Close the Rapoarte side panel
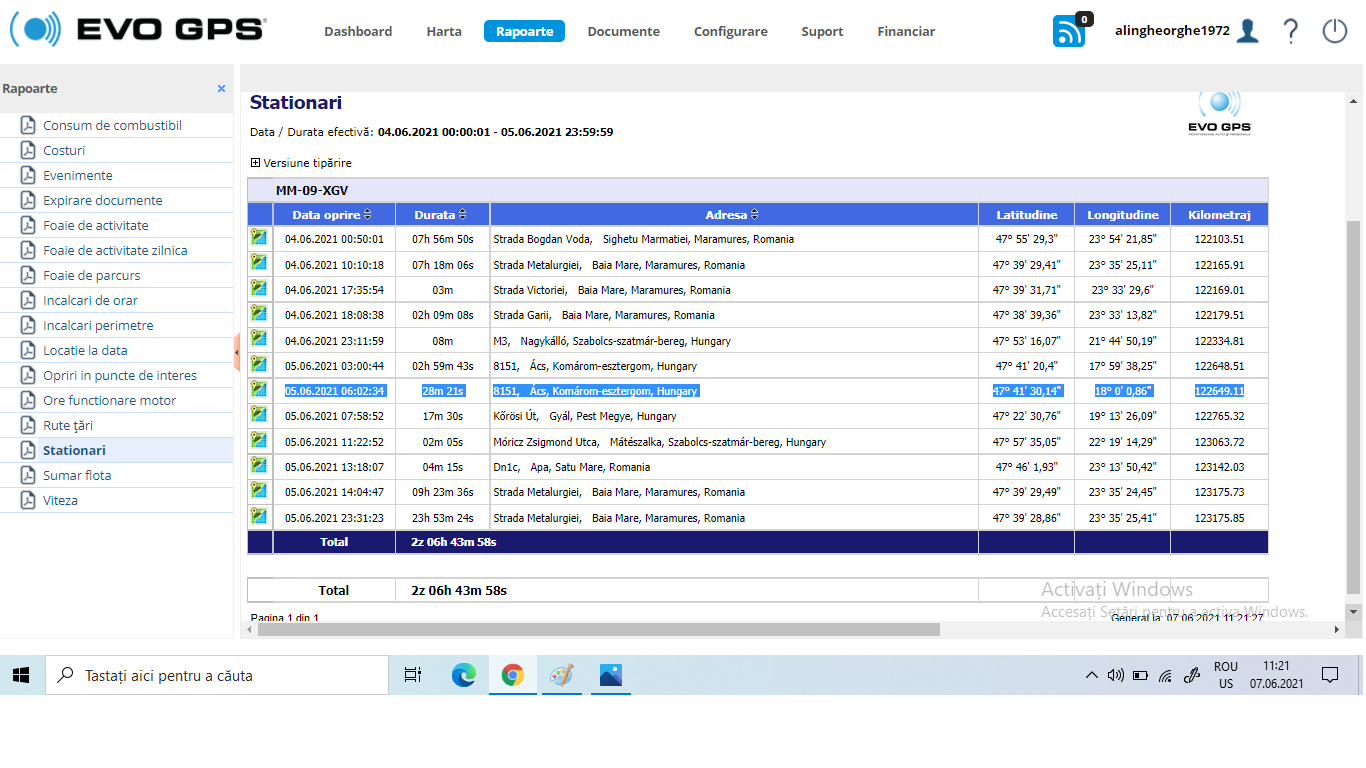The width and height of the screenshot is (1366, 768). (x=221, y=89)
